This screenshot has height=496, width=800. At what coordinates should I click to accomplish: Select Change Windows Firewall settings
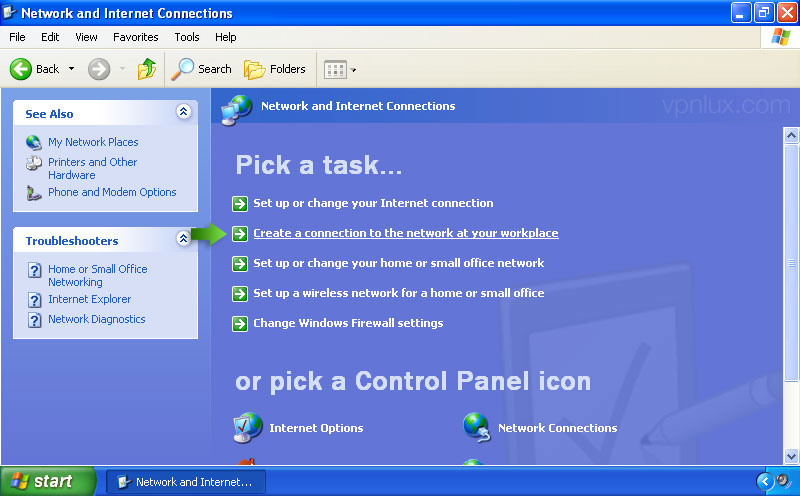coord(348,323)
